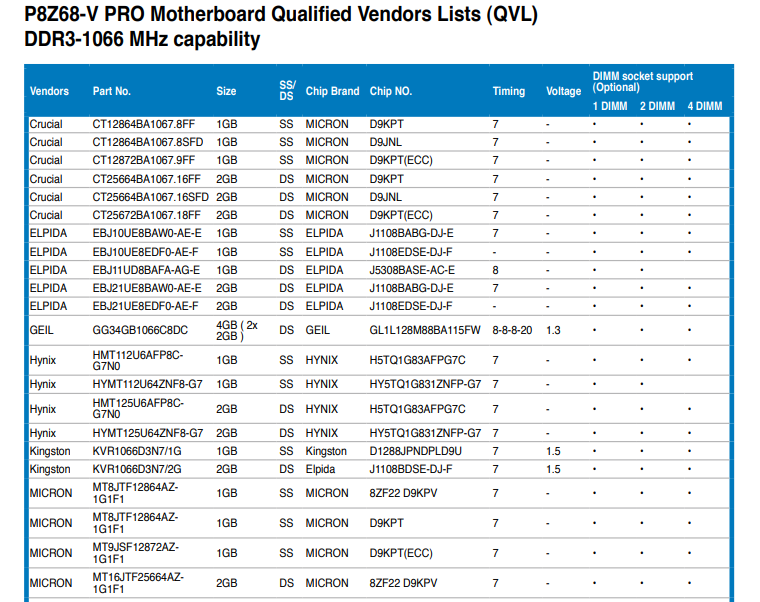
Task: Click the 'SS/DS' column header
Action: coord(287,91)
